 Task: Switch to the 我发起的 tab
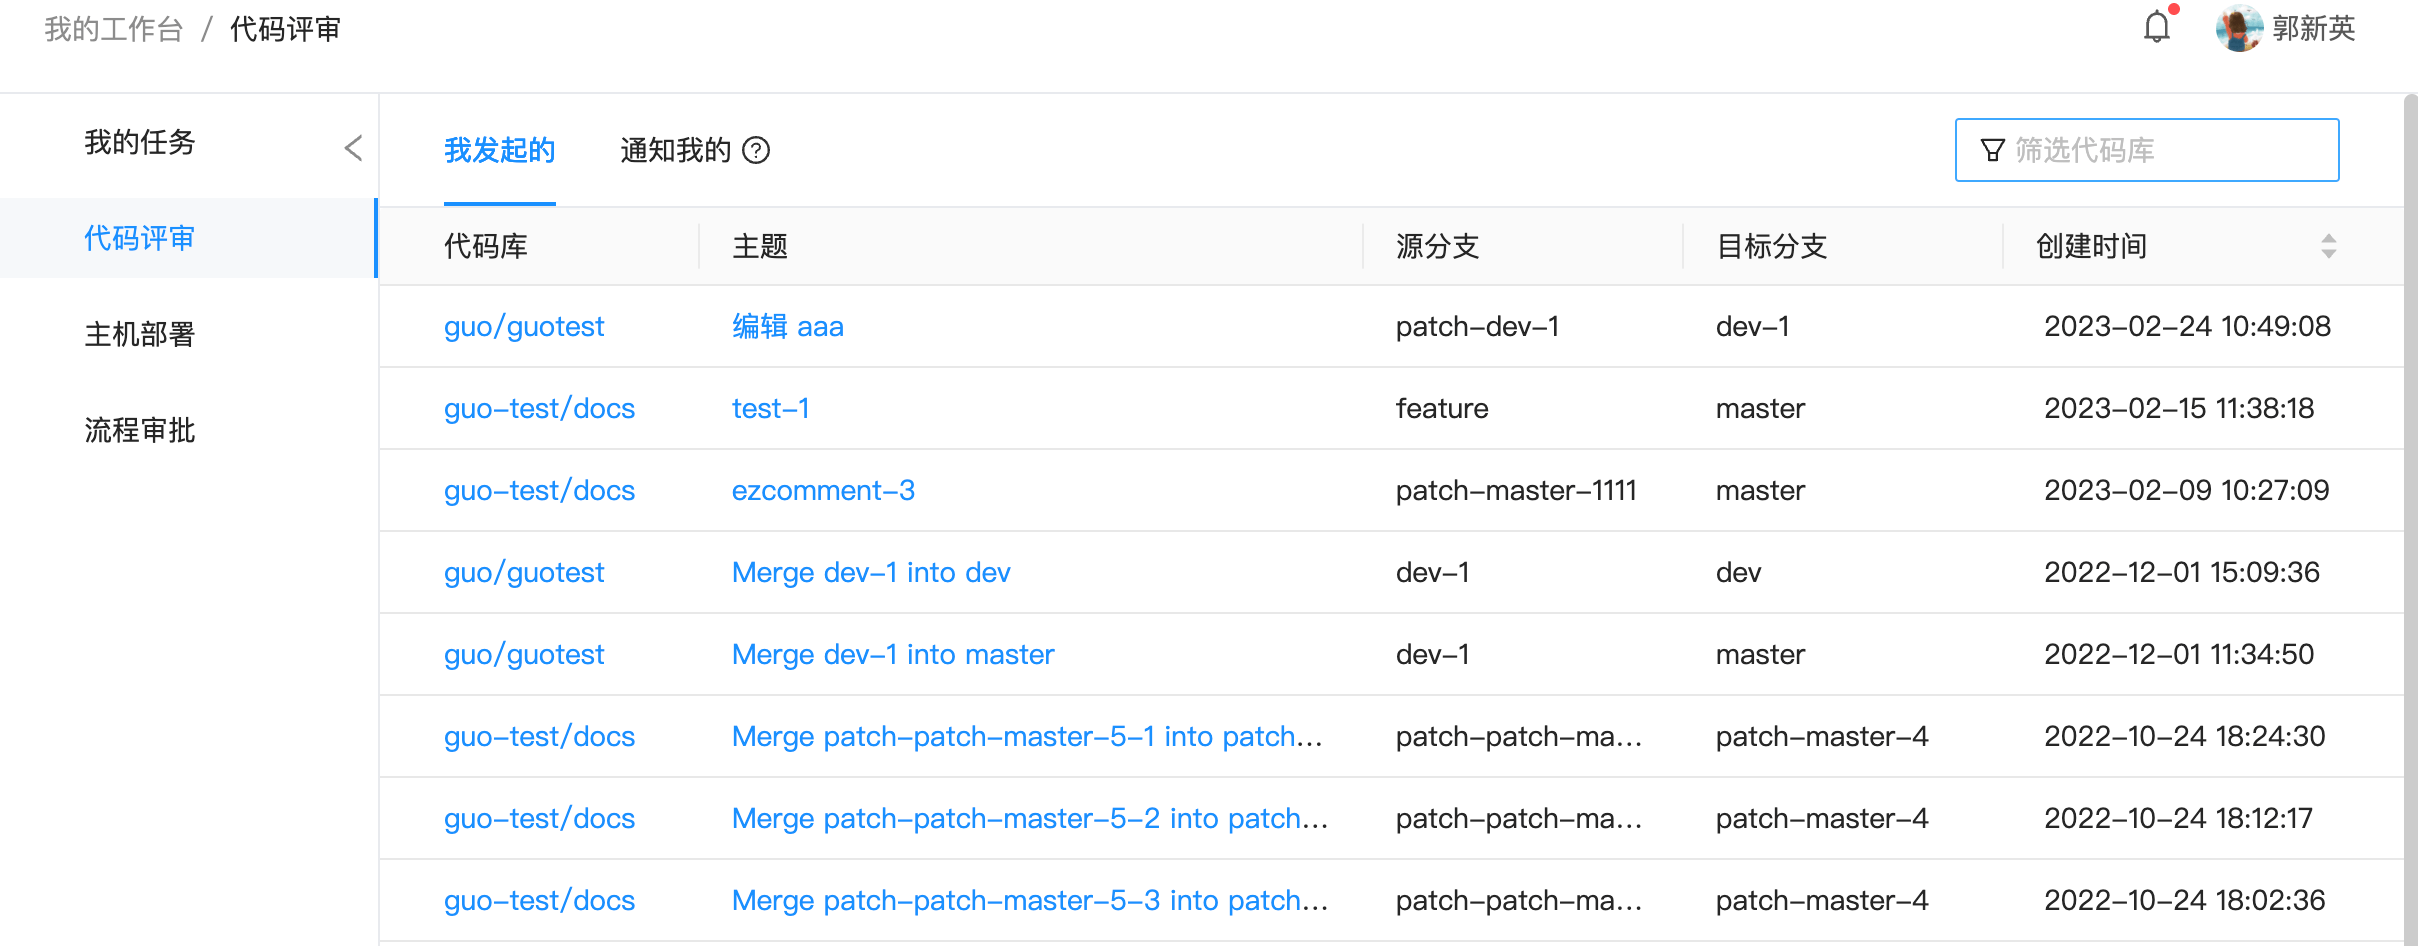pyautogui.click(x=499, y=150)
